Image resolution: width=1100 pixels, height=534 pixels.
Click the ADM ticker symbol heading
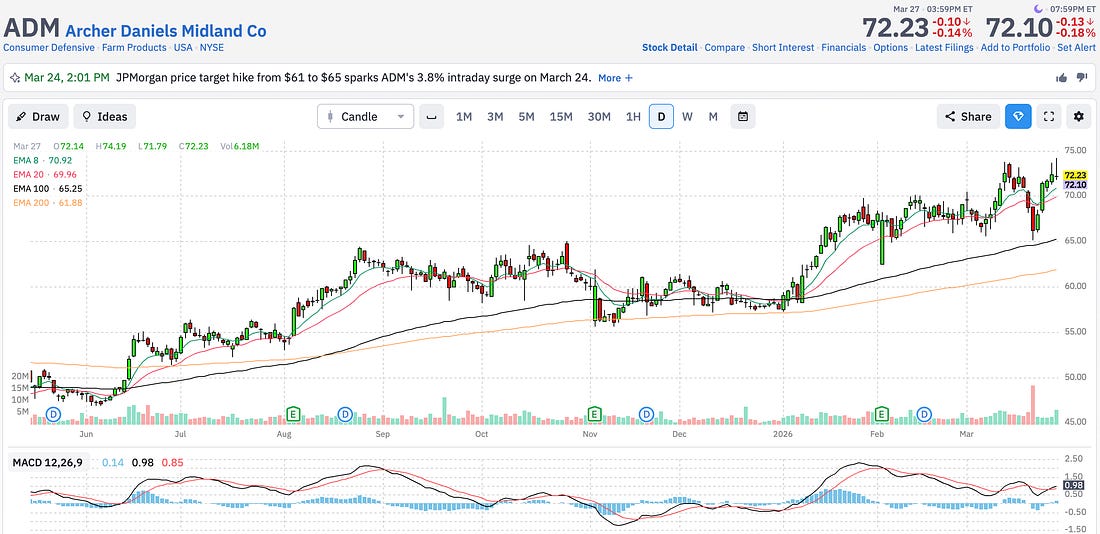pos(32,28)
